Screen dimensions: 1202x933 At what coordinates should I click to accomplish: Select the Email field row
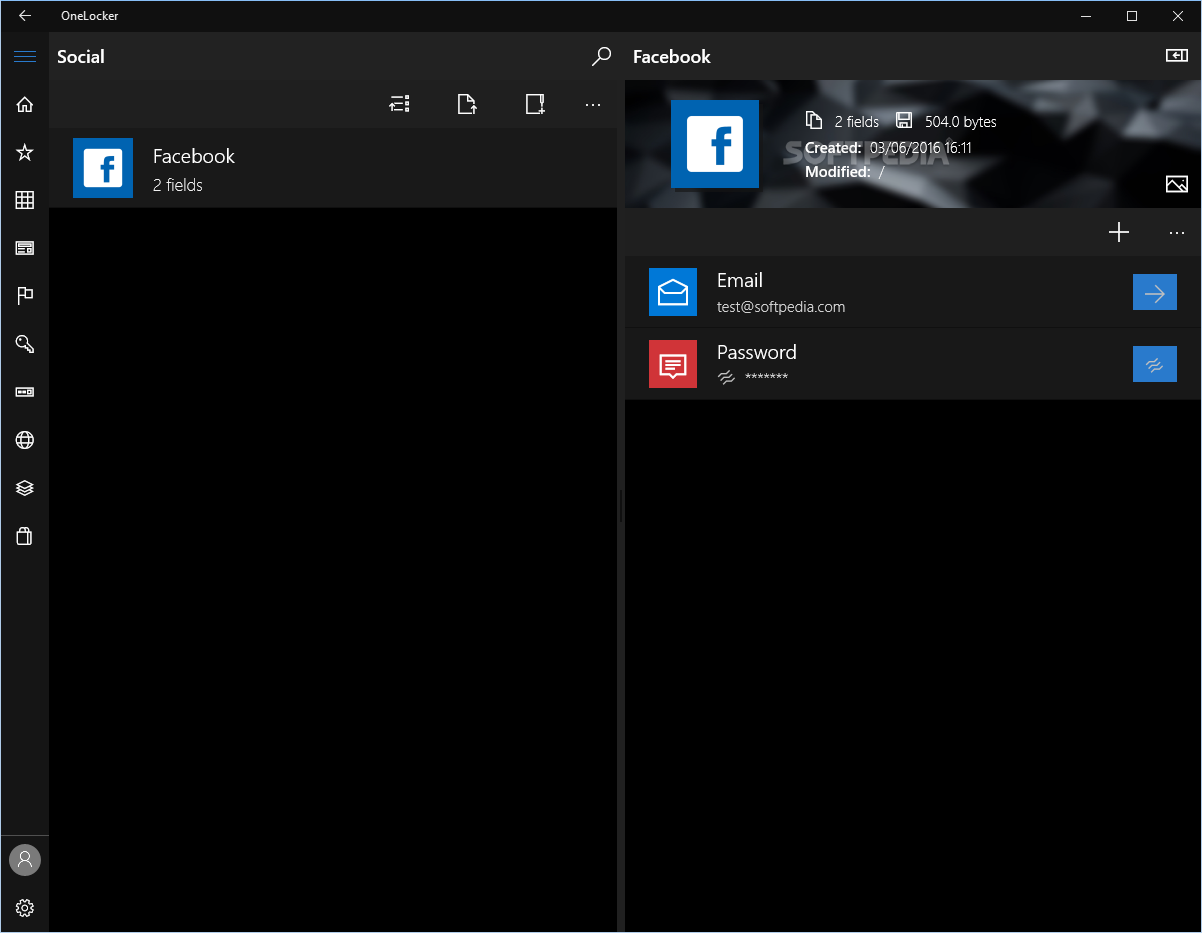pos(913,292)
